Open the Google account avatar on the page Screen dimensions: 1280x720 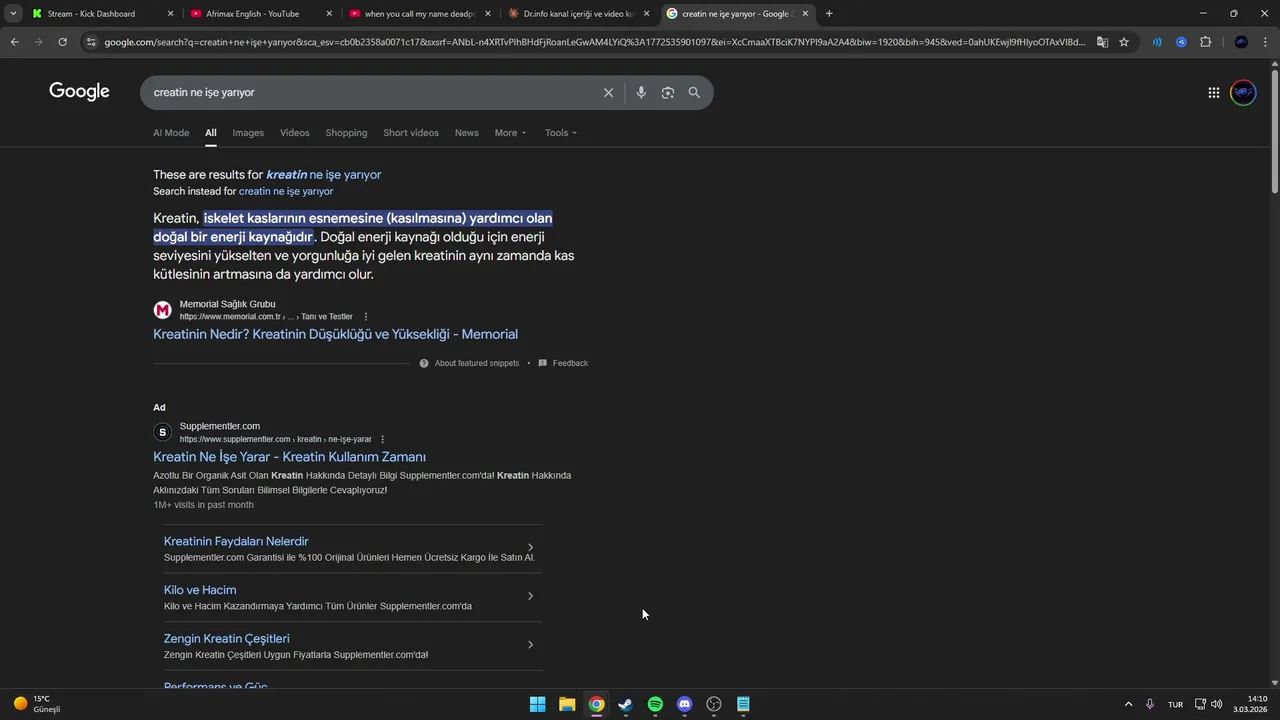1243,93
